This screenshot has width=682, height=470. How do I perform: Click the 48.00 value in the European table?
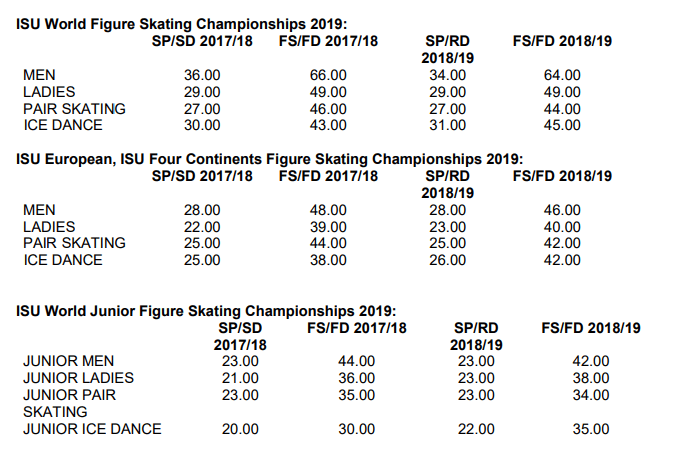328,210
